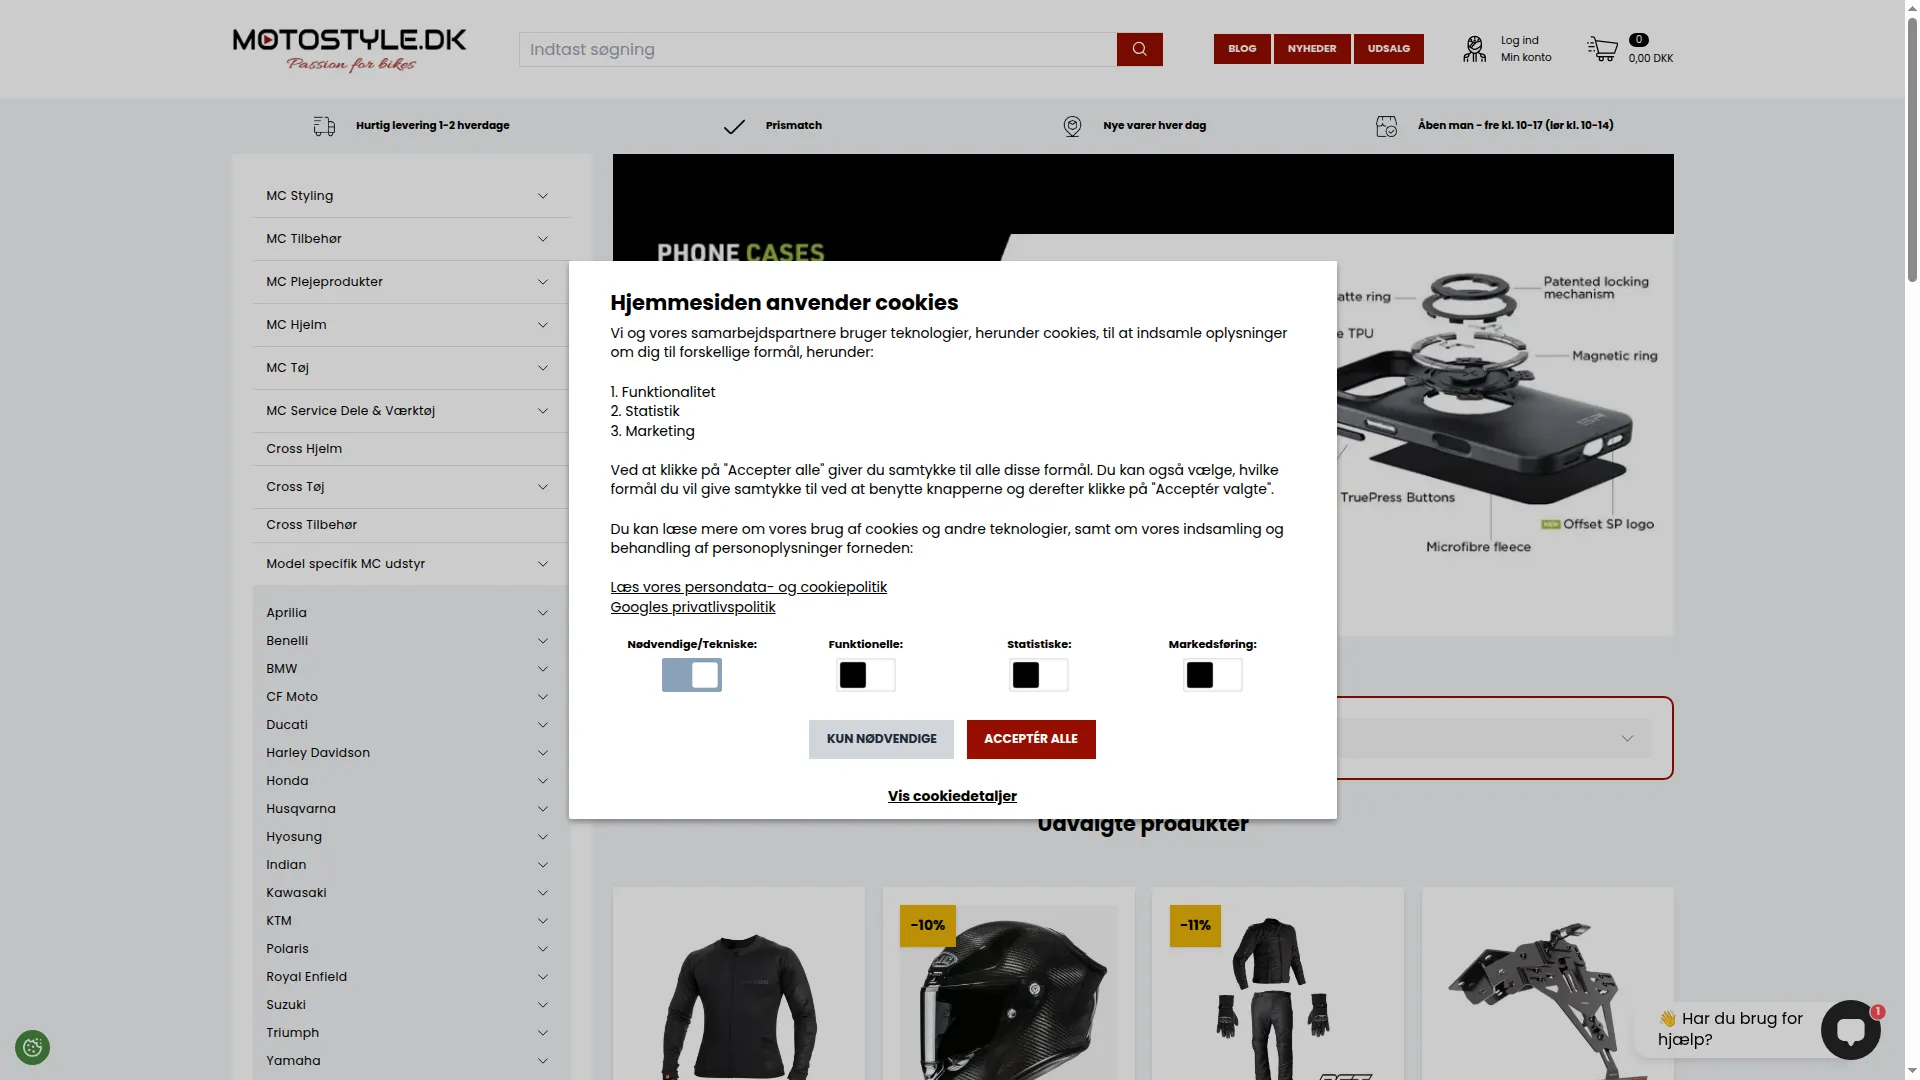Viewport: 1920px width, 1080px height.
Task: Select the Suzuki brand entry
Action: [286, 1005]
